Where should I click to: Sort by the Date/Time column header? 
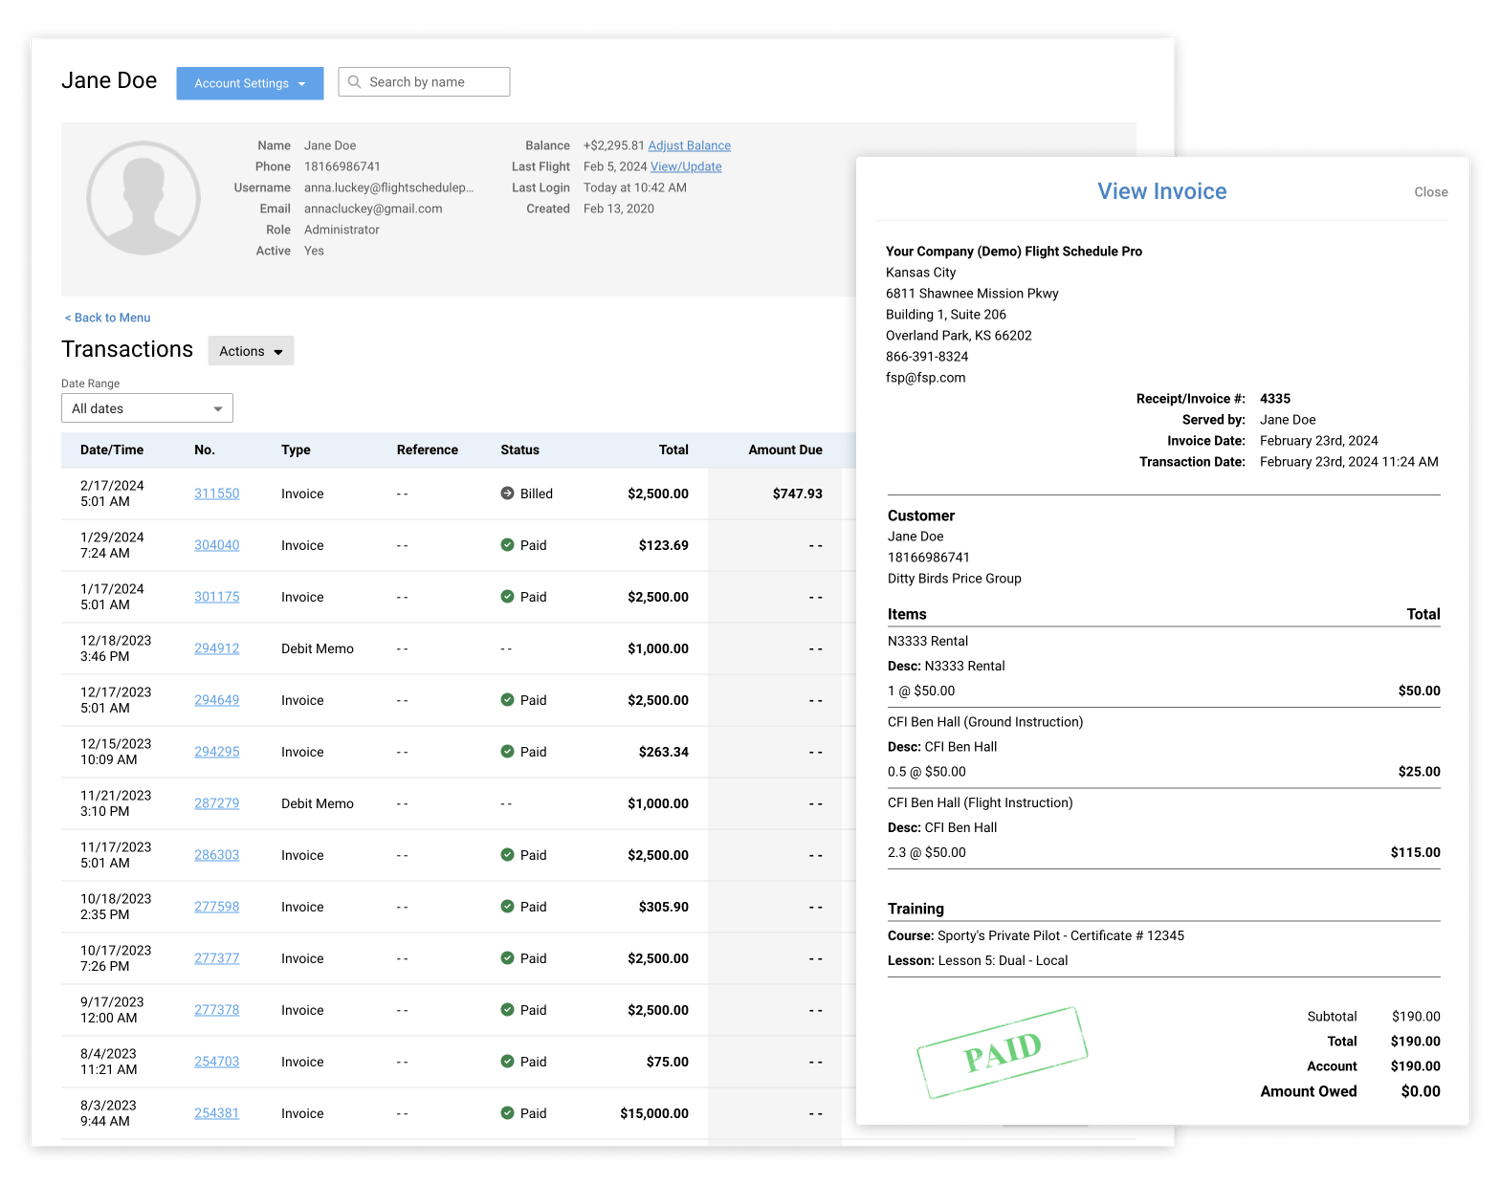pos(112,450)
